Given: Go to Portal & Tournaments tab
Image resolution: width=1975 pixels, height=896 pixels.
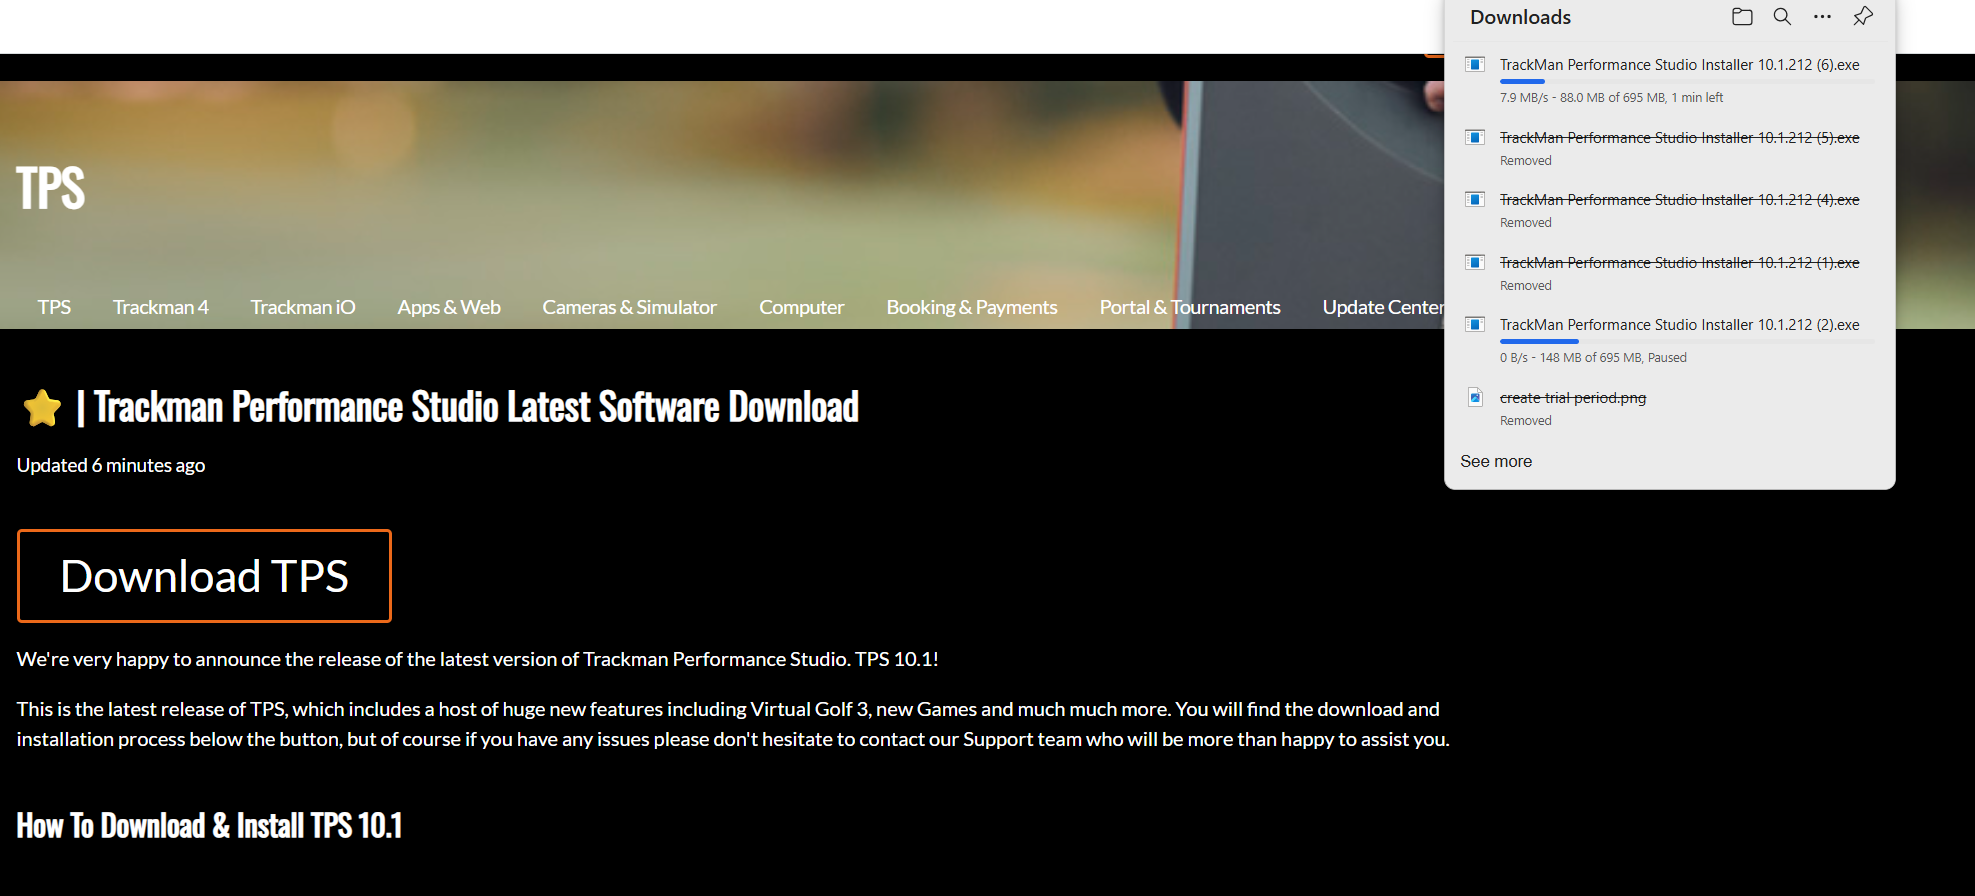Looking at the screenshot, I should tap(1190, 307).
